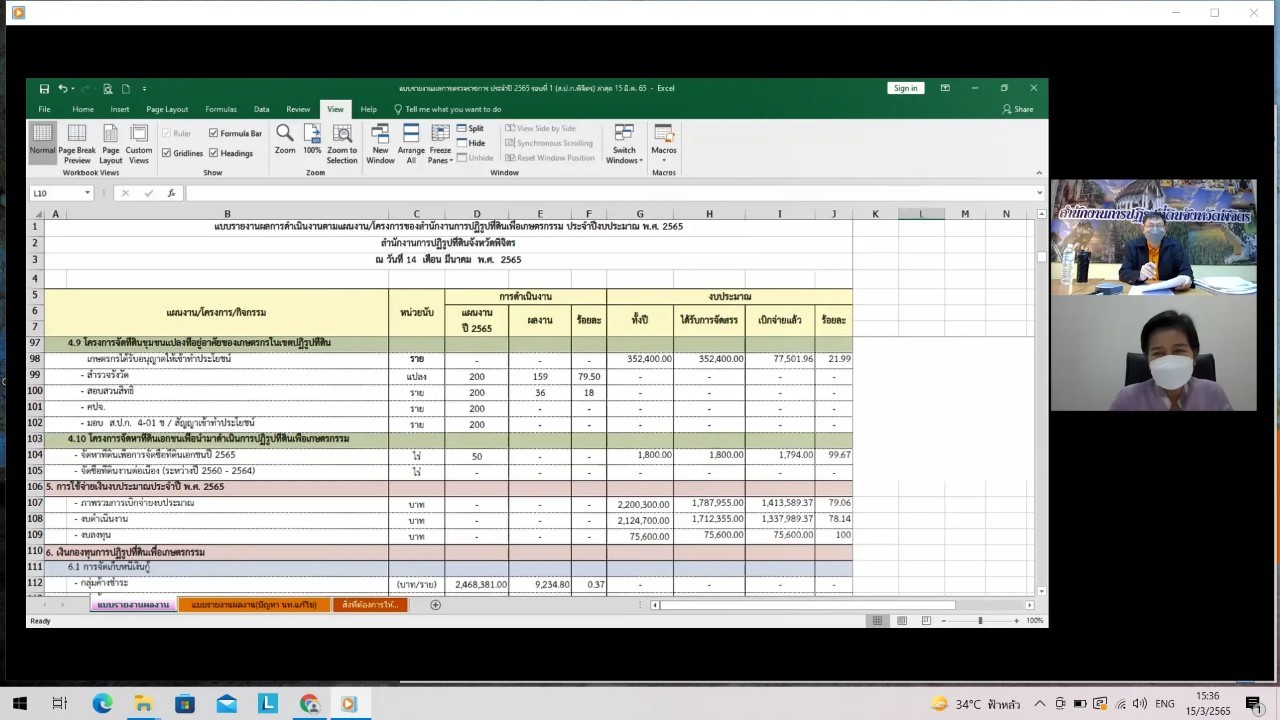
Task: Click the 100% zoom level in status bar
Action: click(1035, 621)
